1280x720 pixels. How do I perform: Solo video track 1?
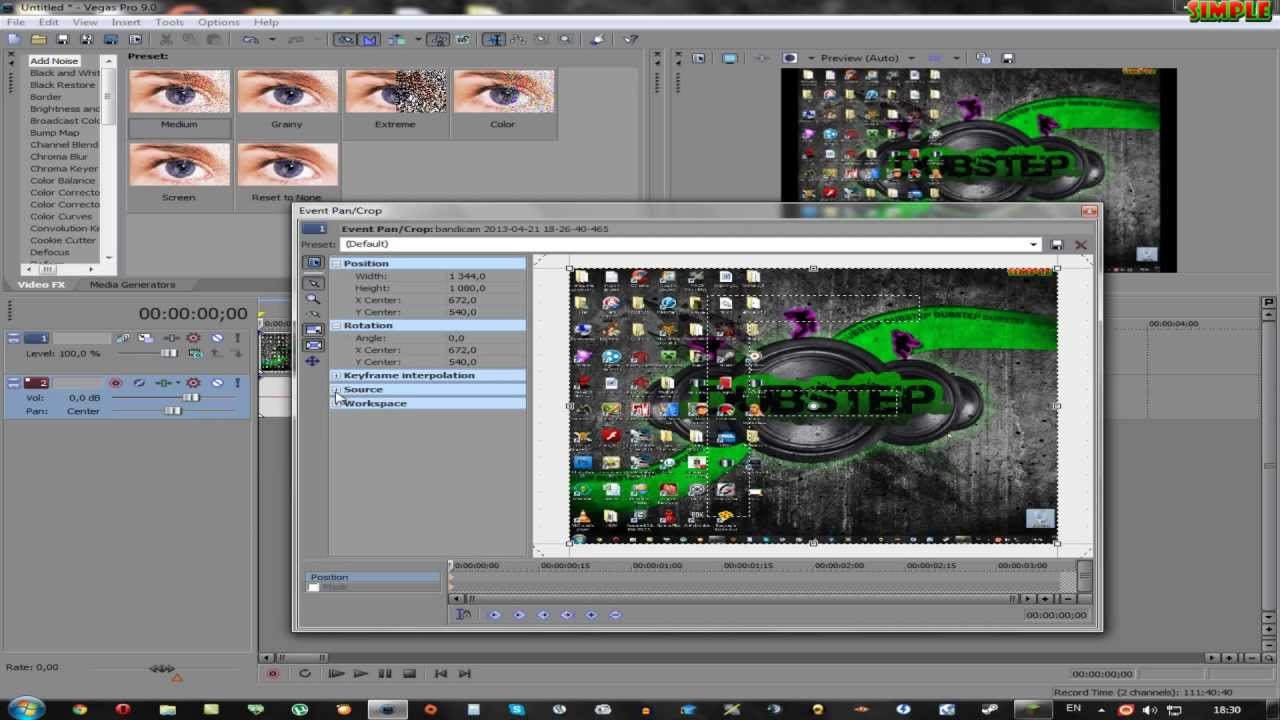tap(237, 338)
